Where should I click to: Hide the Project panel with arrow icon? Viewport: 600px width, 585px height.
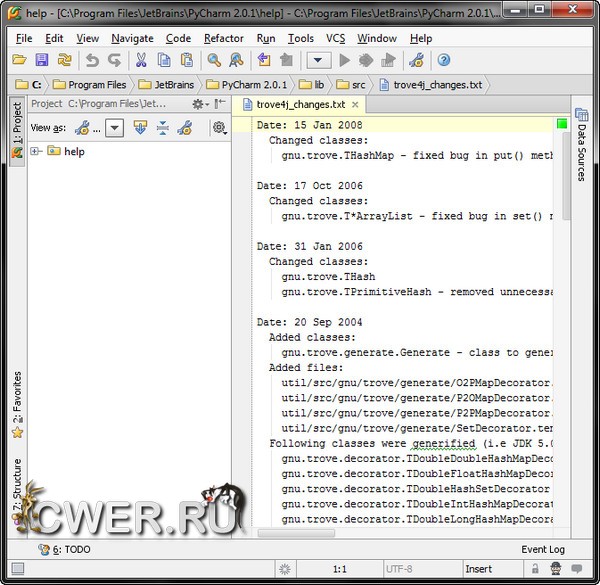pyautogui.click(x=220, y=104)
